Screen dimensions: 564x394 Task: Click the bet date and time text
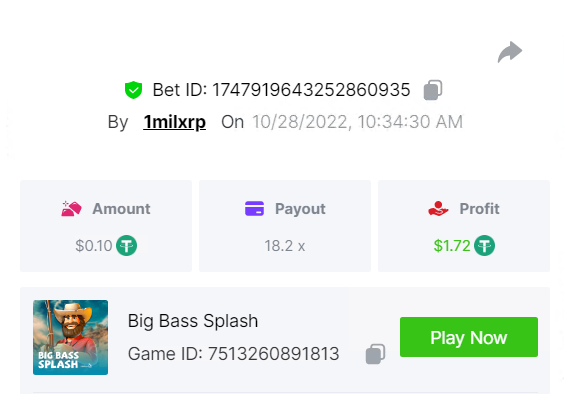357,122
